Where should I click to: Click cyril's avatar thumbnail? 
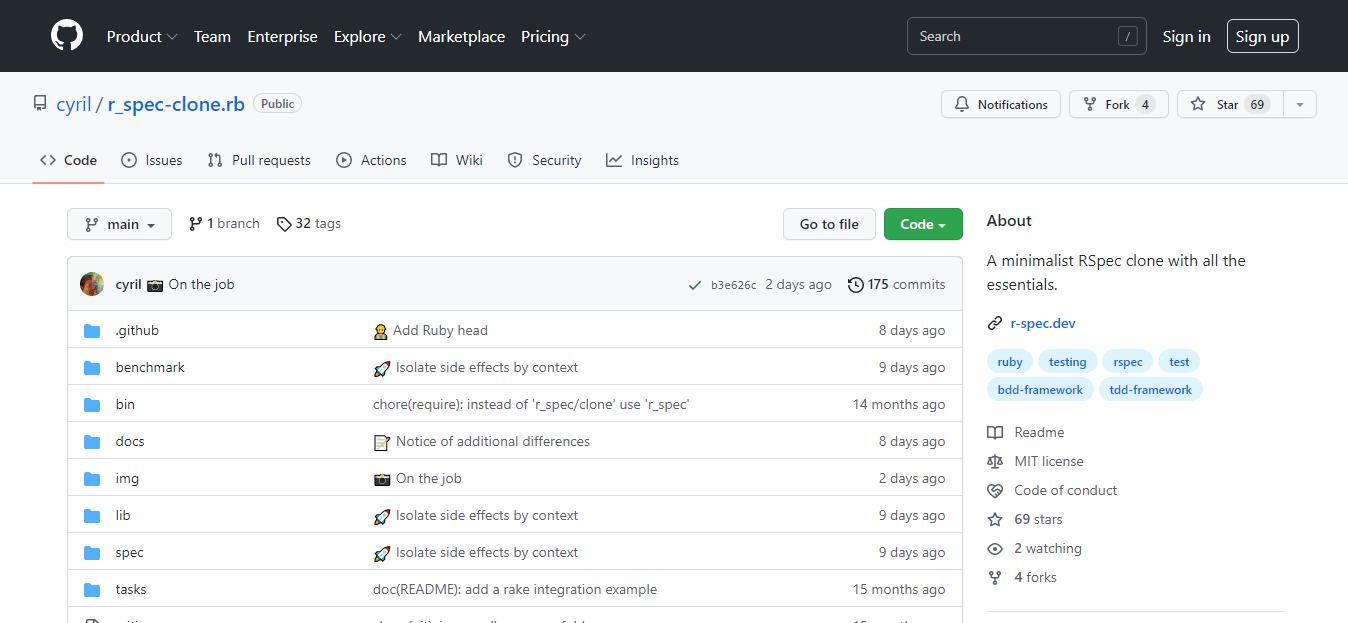(x=92, y=285)
